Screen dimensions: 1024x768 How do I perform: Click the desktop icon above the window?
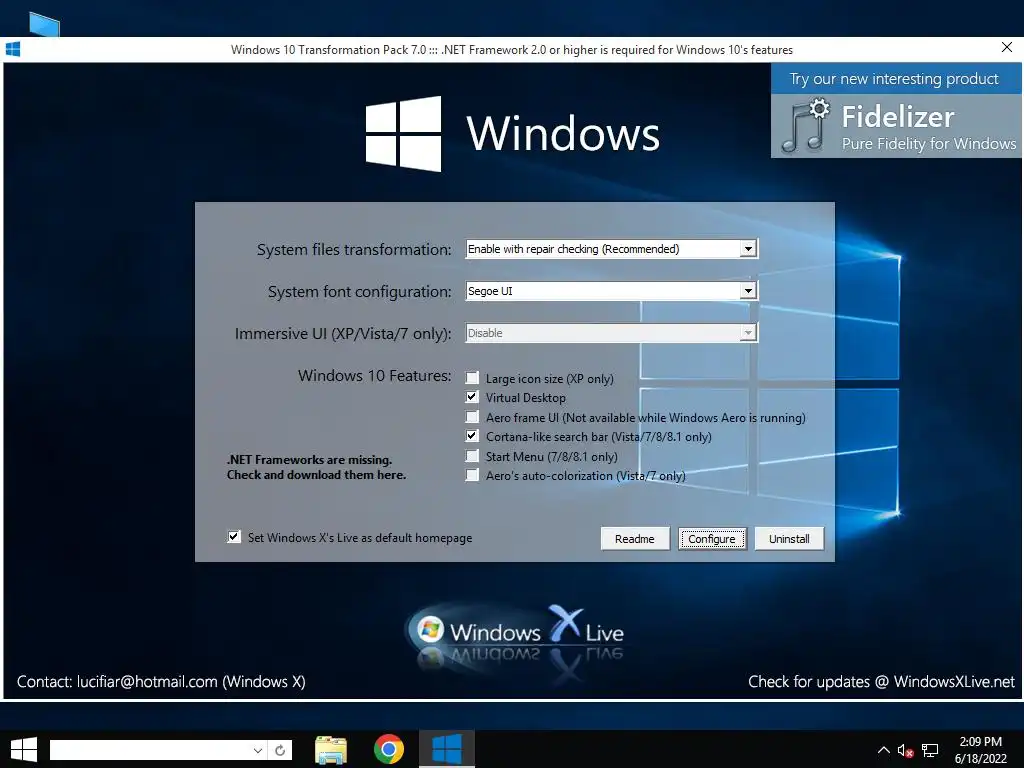tap(44, 25)
